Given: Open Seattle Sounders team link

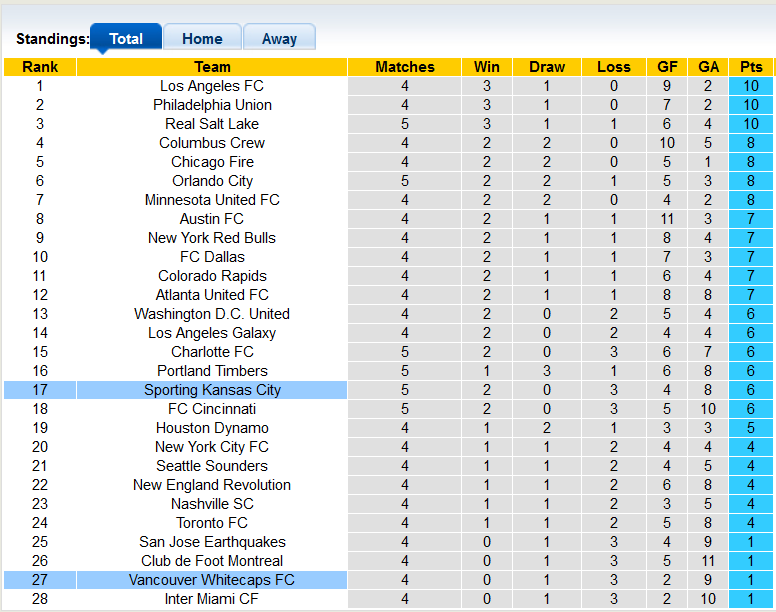Looking at the screenshot, I should 212,466.
